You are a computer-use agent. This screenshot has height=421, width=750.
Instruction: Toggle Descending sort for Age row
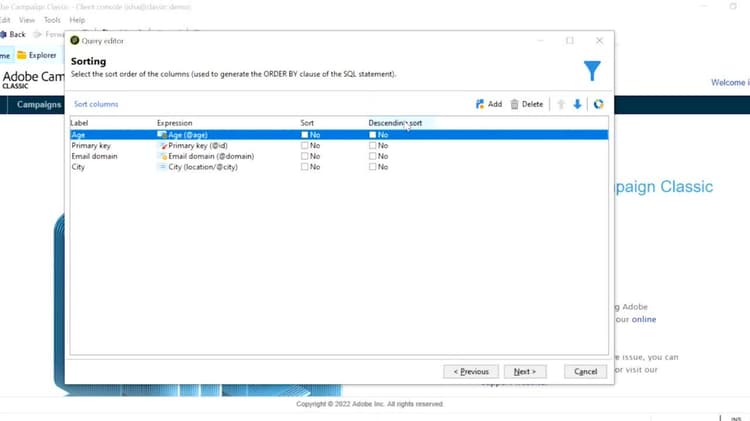373,135
